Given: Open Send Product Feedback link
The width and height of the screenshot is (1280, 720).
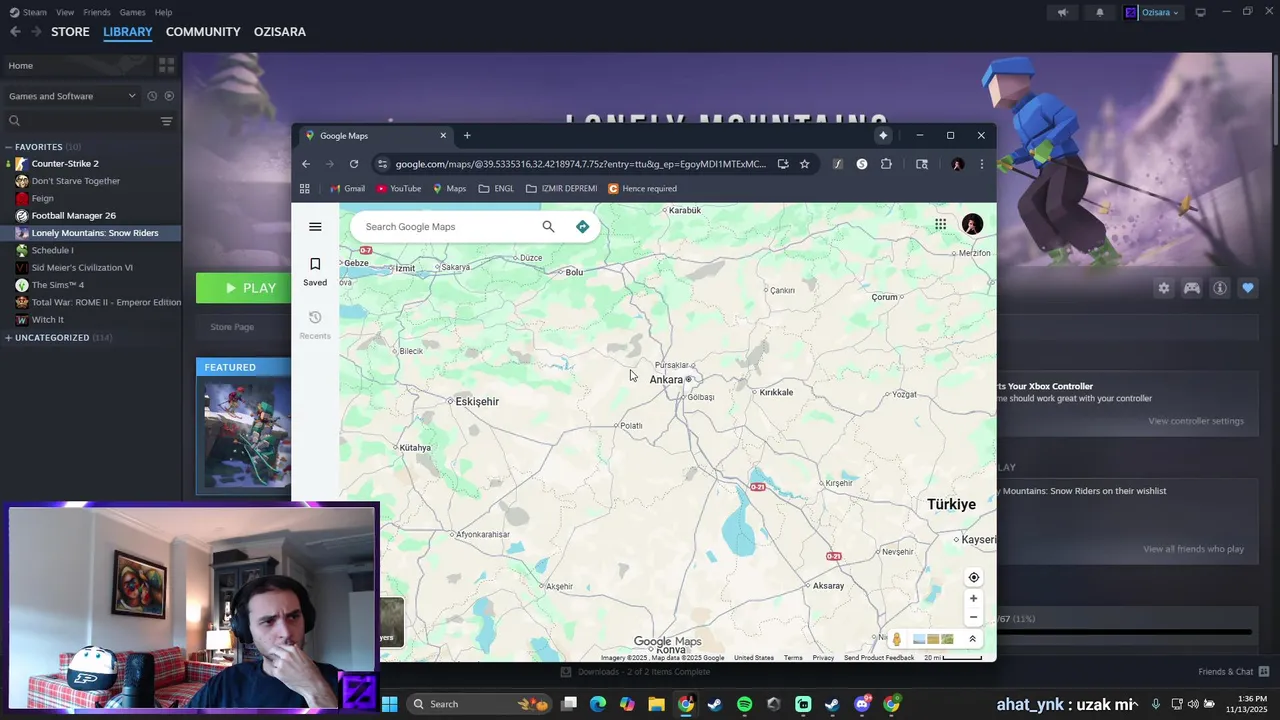Looking at the screenshot, I should (879, 658).
